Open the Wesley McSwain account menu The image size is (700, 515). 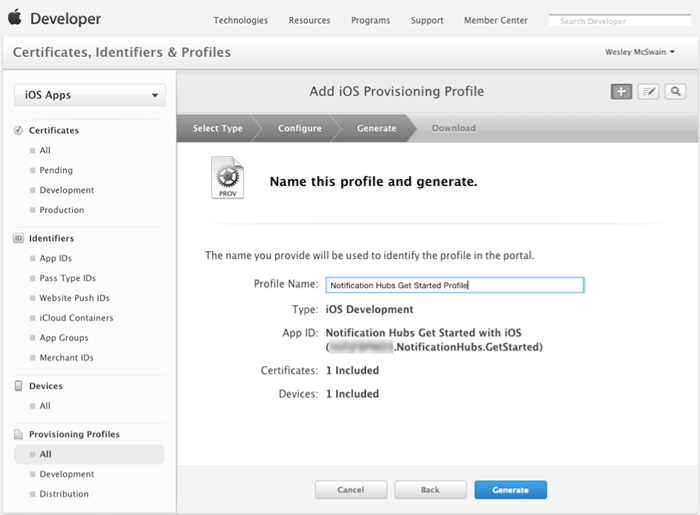[640, 52]
